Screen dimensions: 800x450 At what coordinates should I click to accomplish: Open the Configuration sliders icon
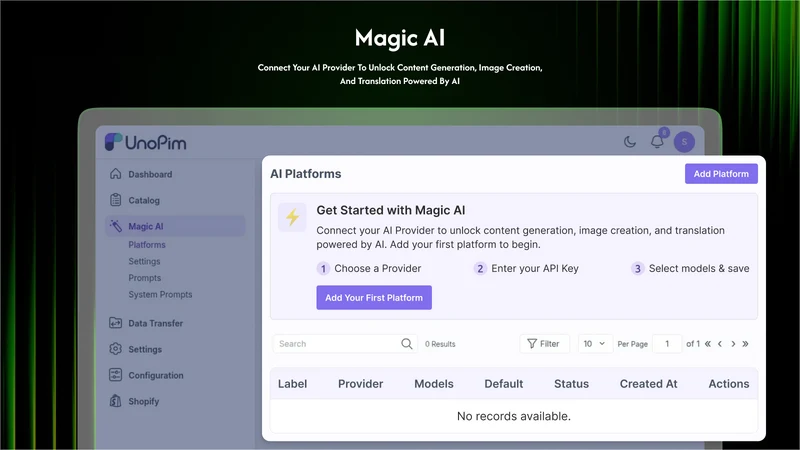[x=116, y=375]
